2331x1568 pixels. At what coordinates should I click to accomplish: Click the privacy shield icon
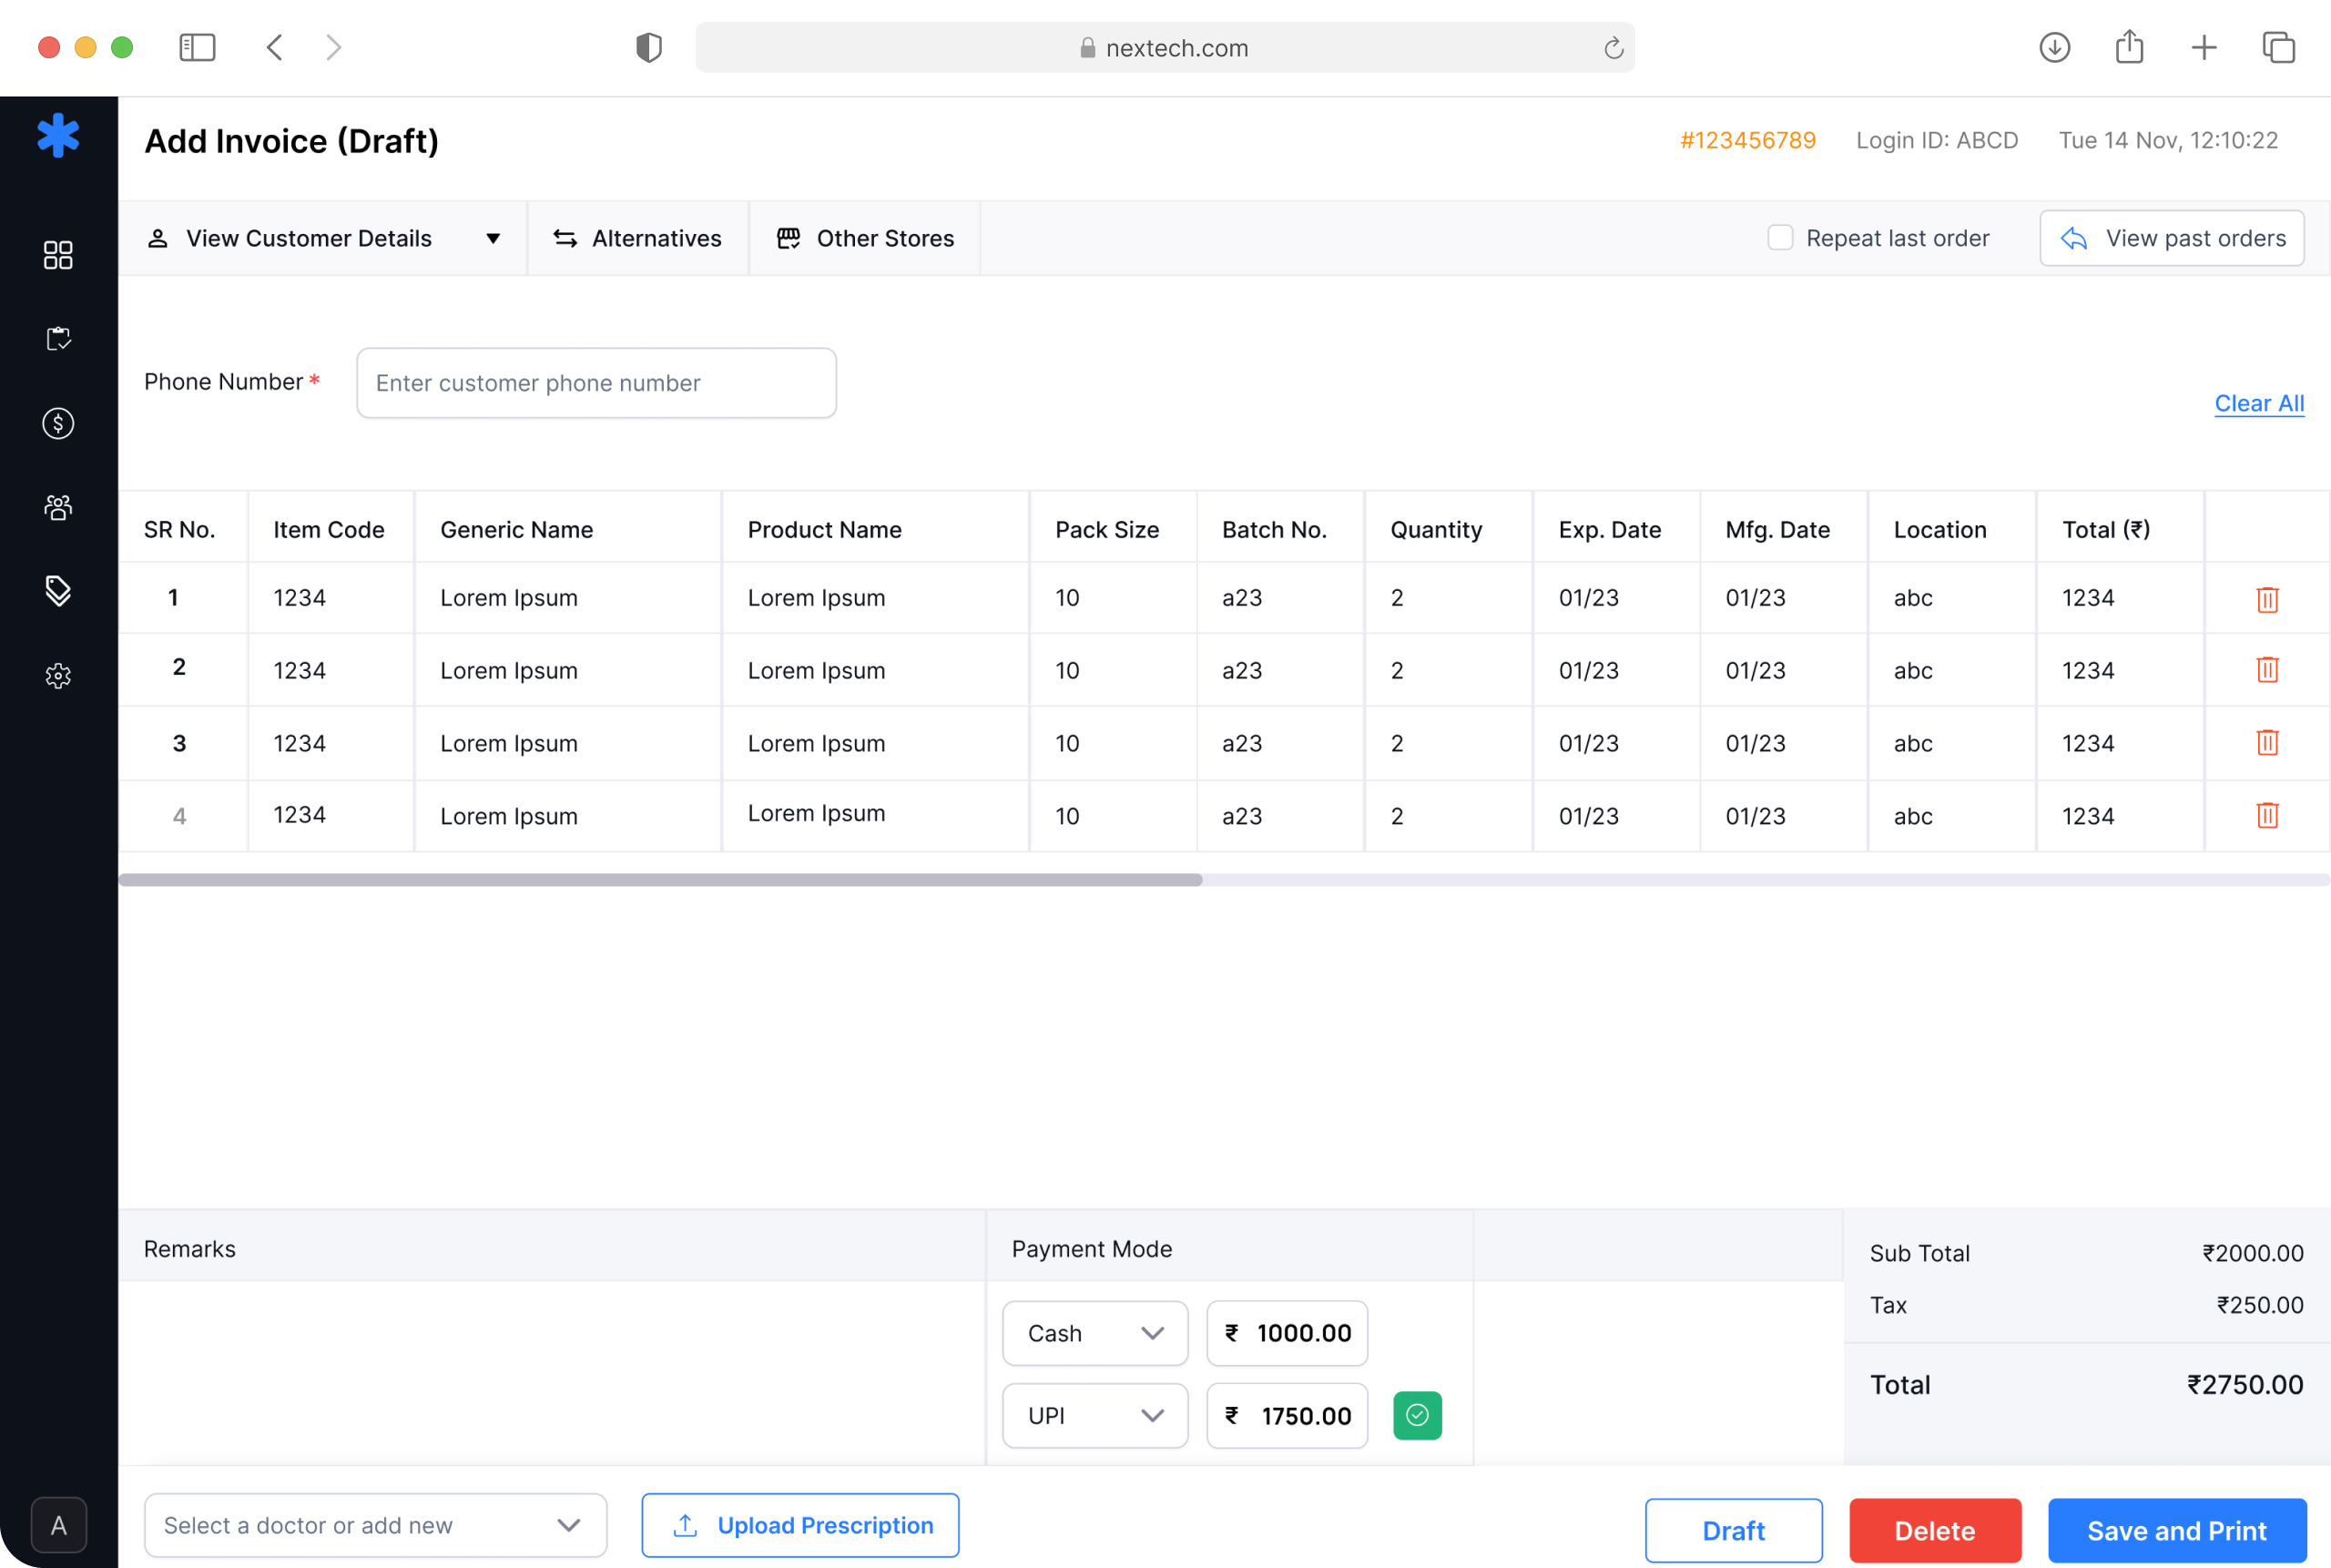click(x=649, y=47)
